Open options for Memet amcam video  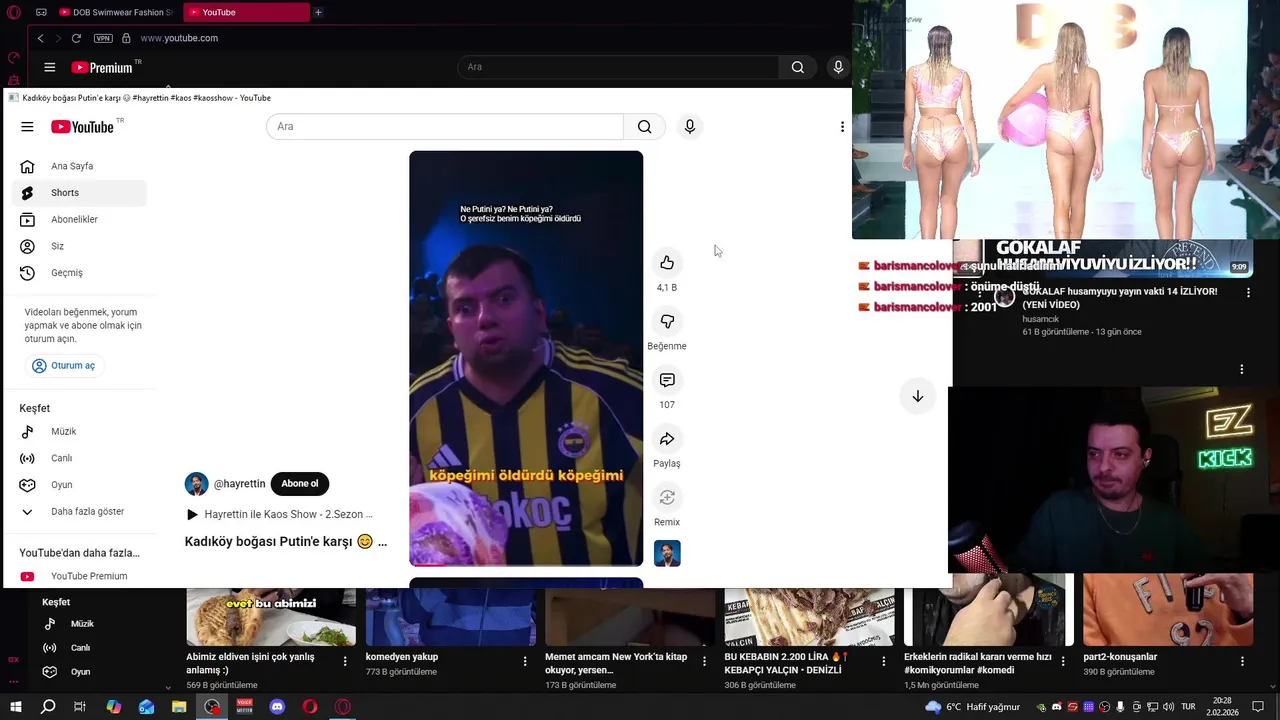704,661
